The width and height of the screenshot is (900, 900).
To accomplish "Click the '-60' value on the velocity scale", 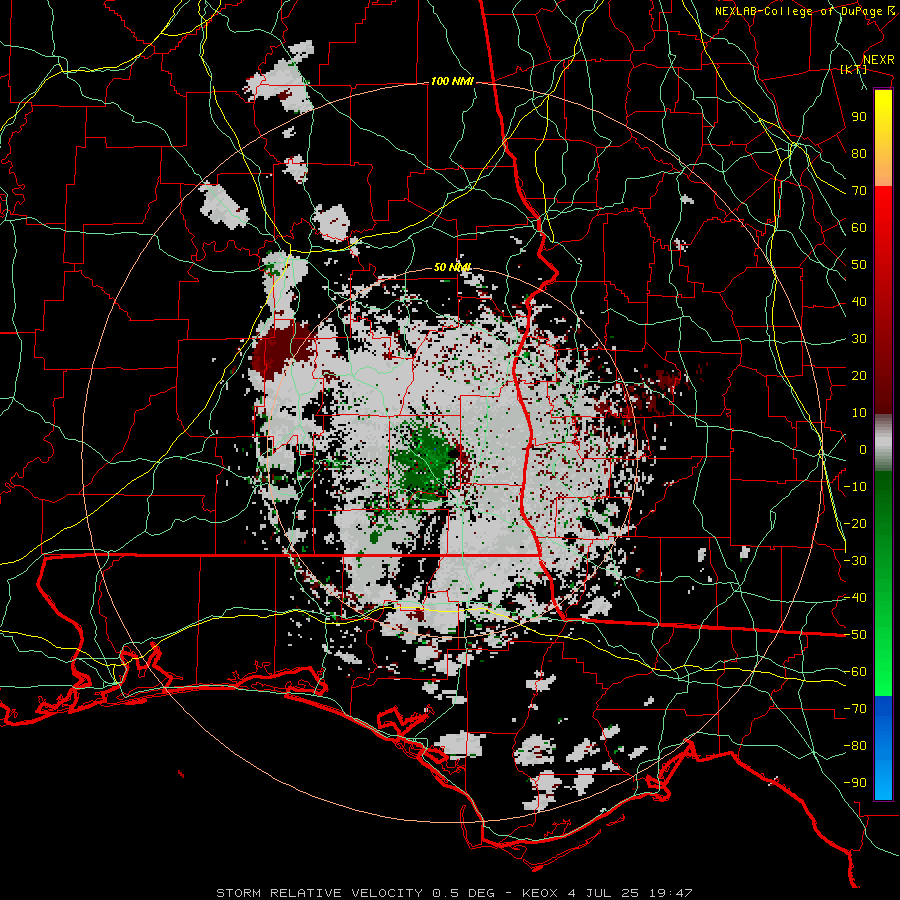I will pos(855,672).
